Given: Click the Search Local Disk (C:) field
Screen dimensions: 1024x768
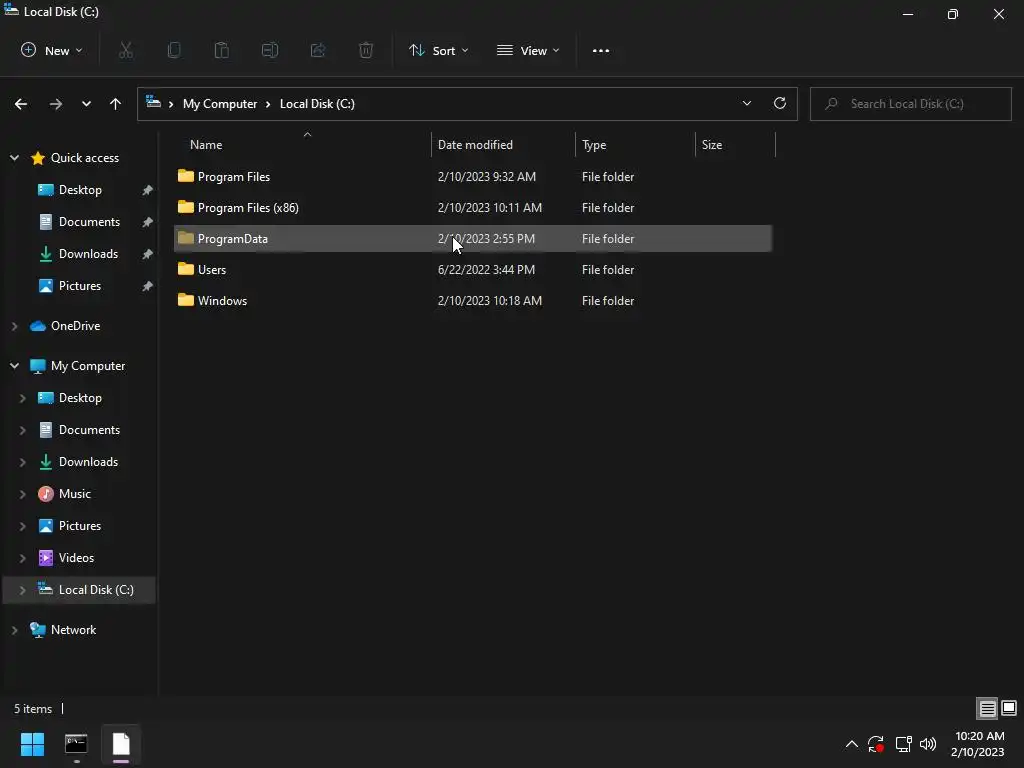Looking at the screenshot, I should coord(910,104).
